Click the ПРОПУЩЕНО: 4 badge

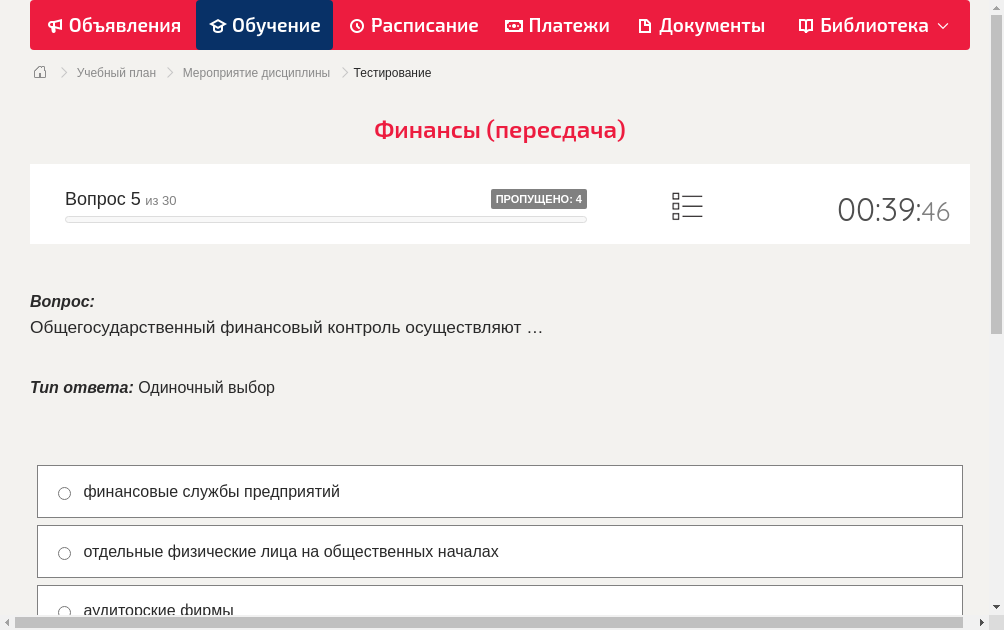pyautogui.click(x=538, y=199)
